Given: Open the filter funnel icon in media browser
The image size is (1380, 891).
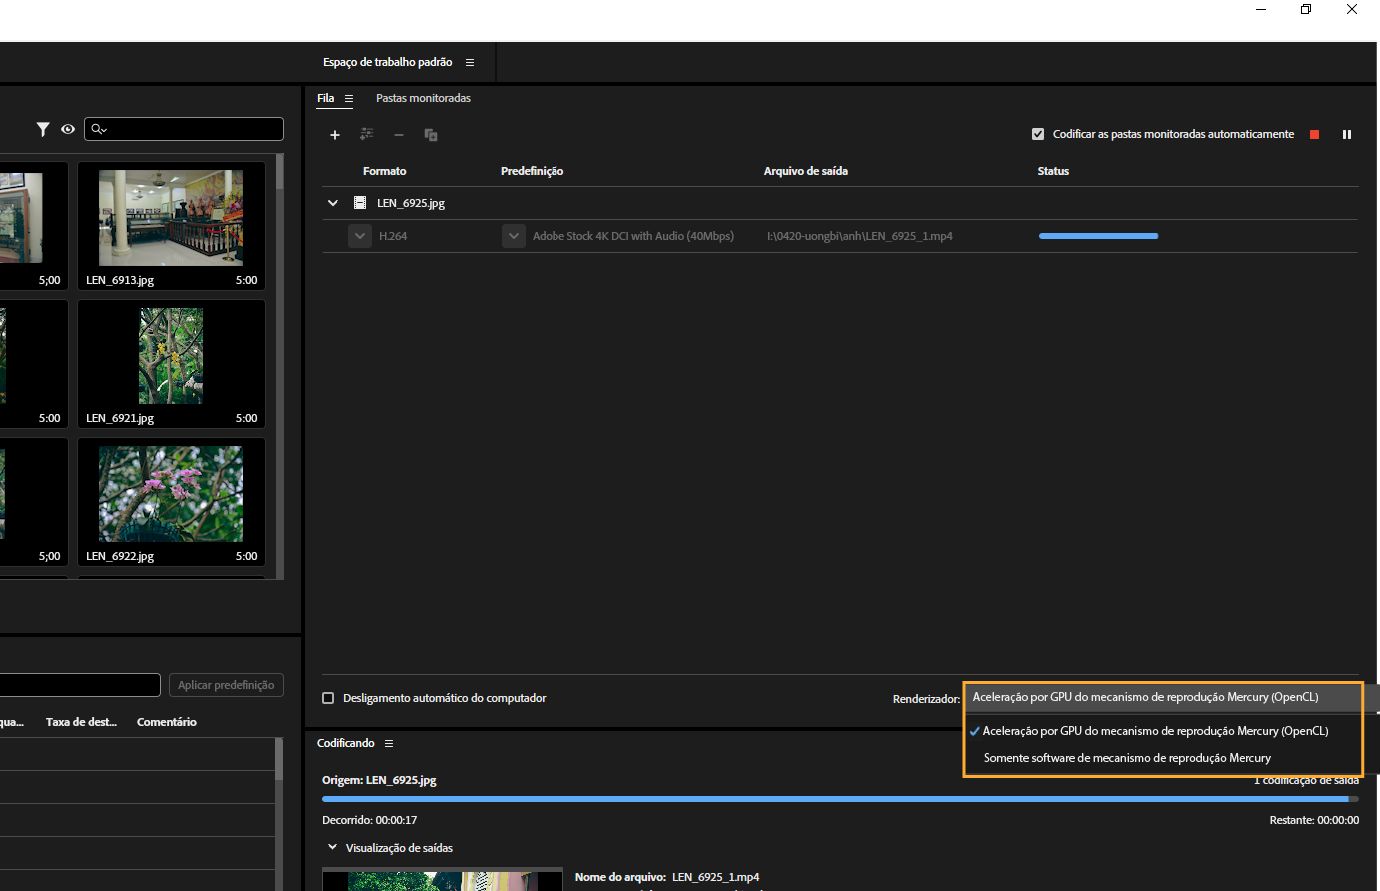Looking at the screenshot, I should [42, 128].
